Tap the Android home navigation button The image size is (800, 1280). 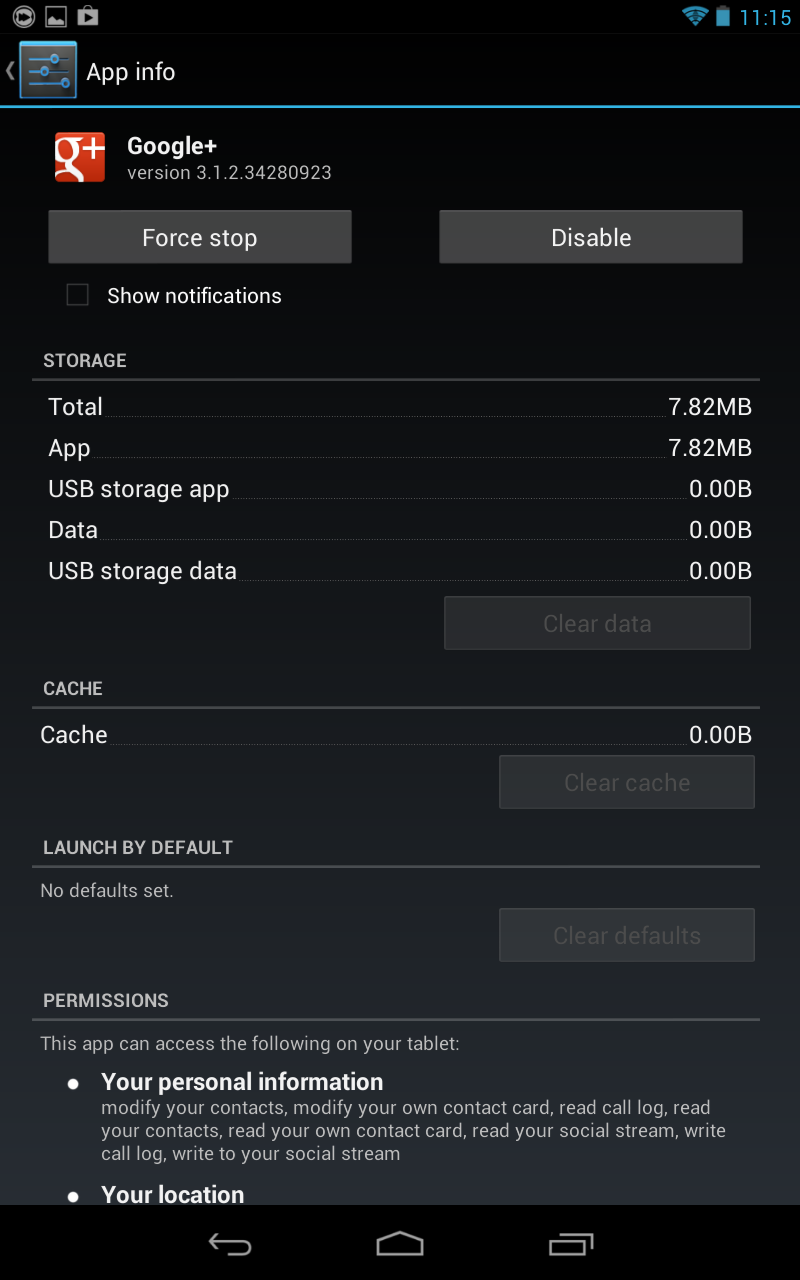click(x=400, y=1243)
